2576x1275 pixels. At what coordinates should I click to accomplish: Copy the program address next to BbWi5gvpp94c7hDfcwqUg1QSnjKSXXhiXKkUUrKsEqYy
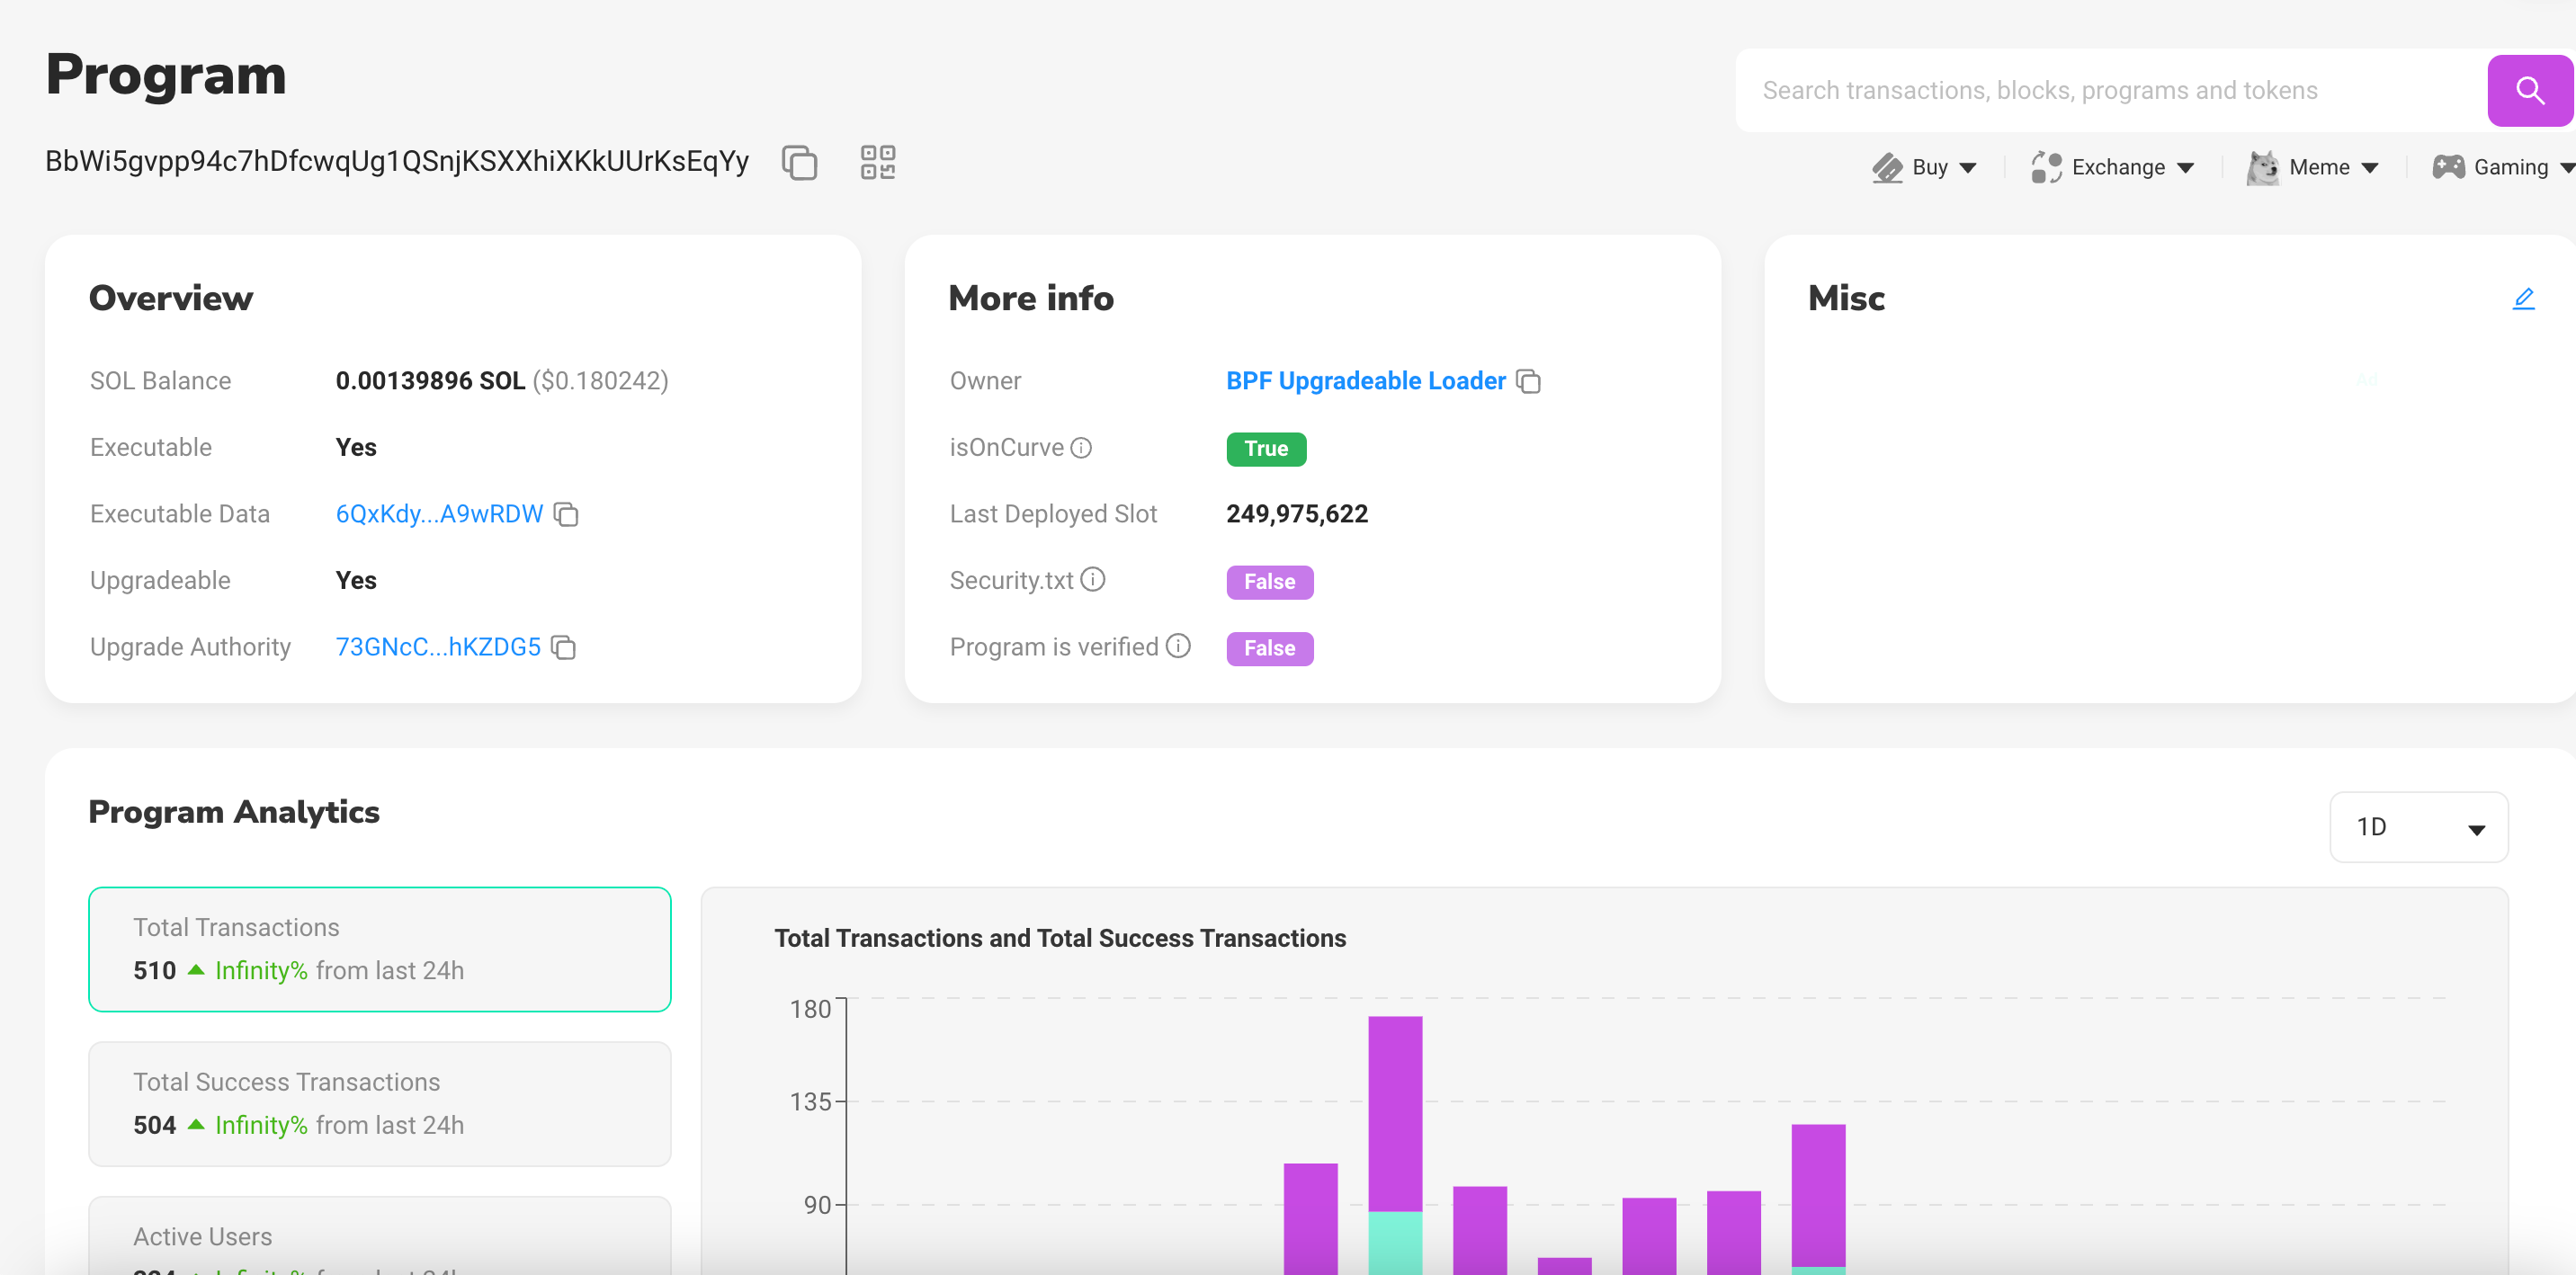tap(799, 162)
